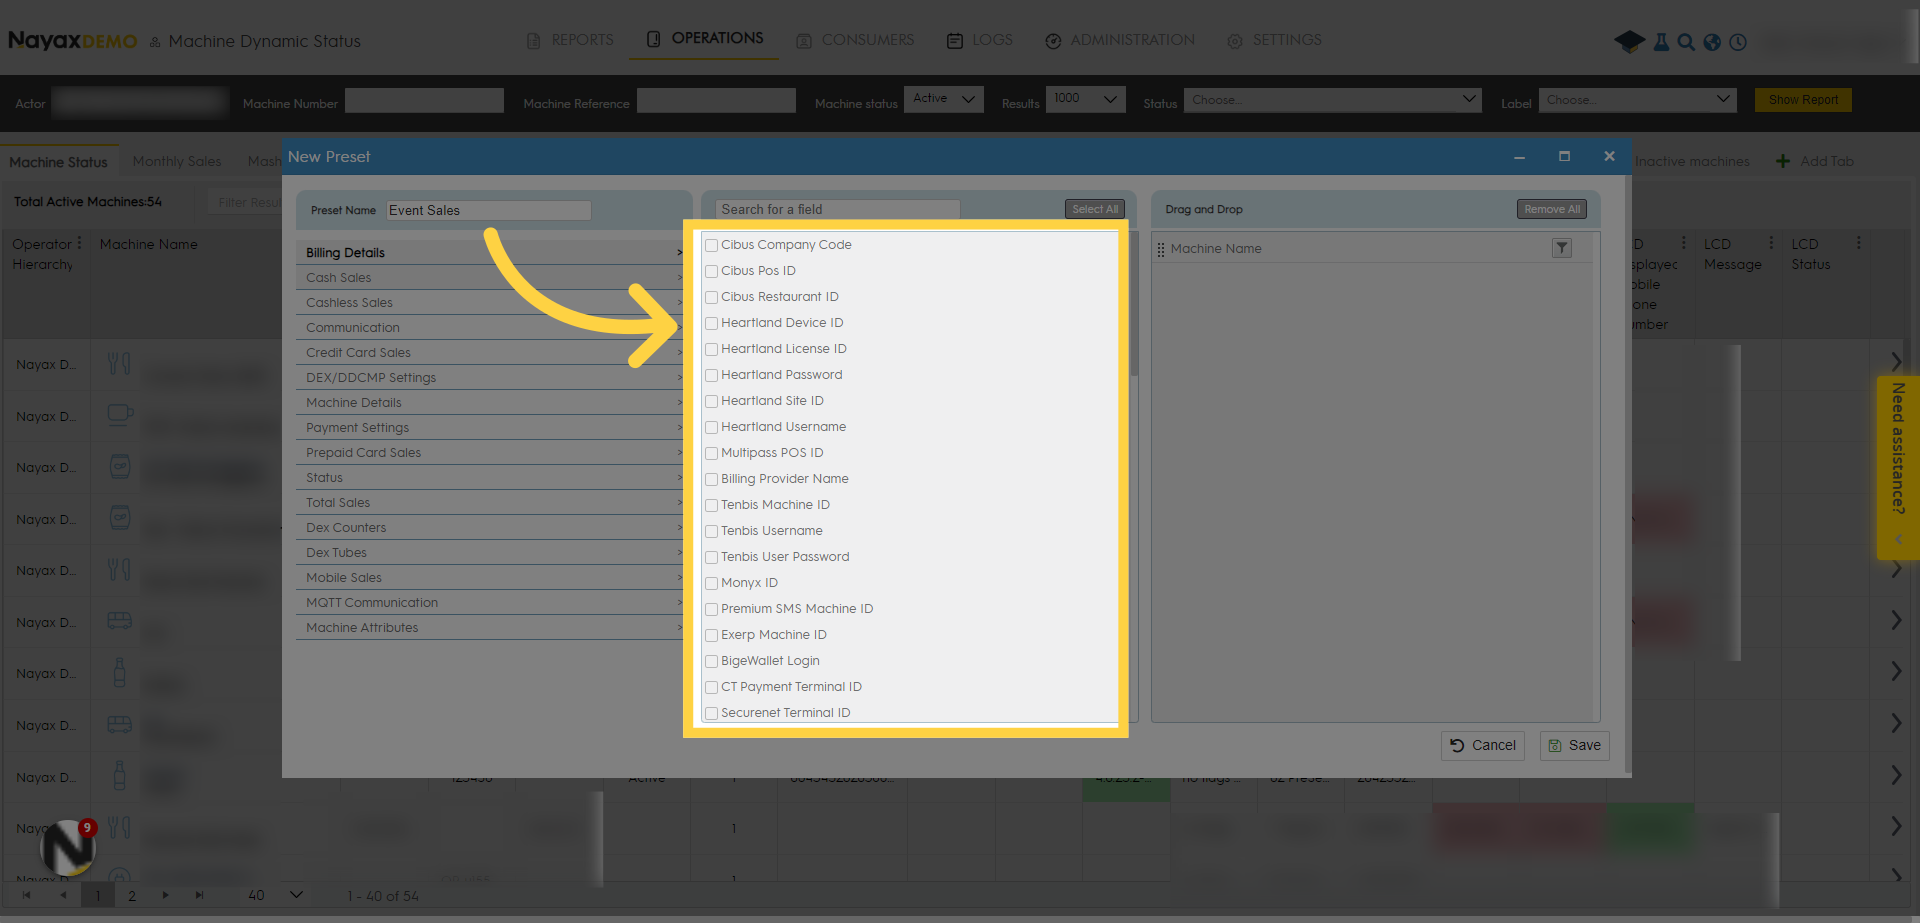
Task: Open the Results dropdown showing 1000
Action: click(x=1085, y=99)
